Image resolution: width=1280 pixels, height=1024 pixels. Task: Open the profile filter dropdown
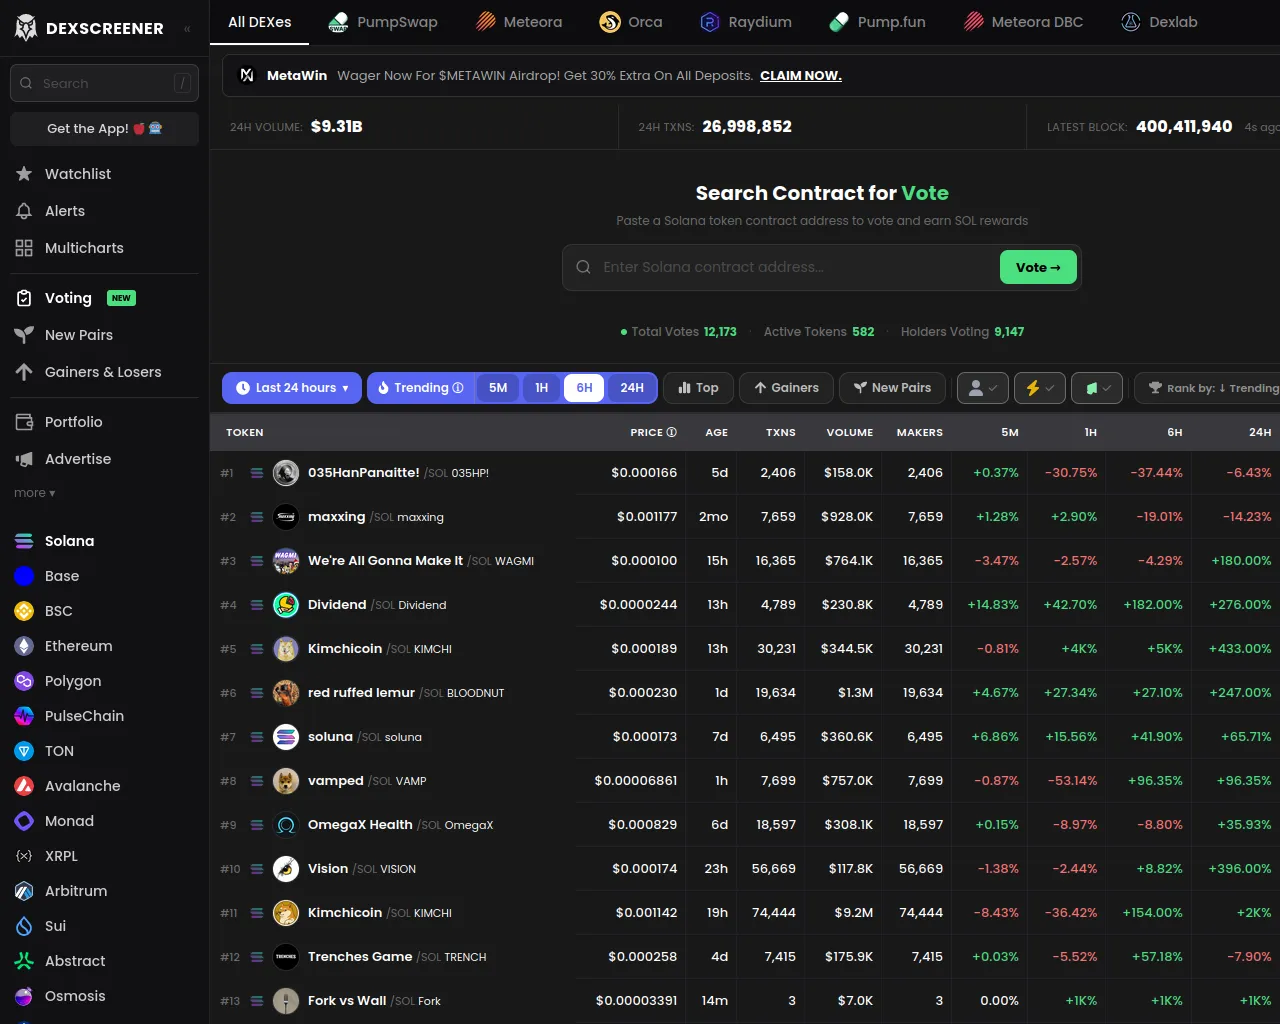(982, 388)
